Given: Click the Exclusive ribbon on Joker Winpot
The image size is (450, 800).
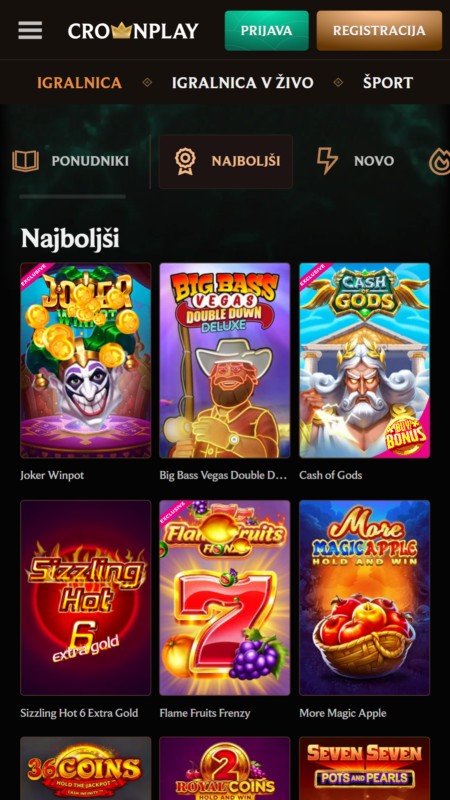Looking at the screenshot, I should coord(35,276).
